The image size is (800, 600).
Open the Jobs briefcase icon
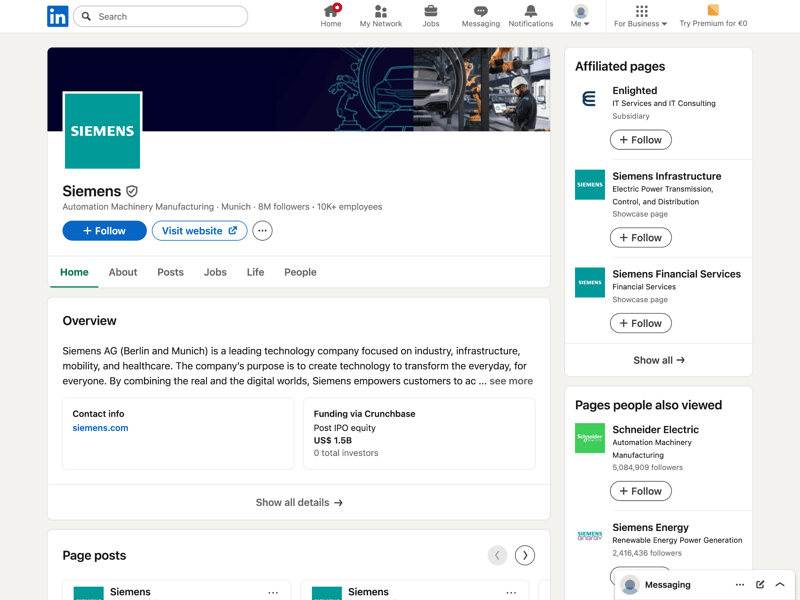pos(430,12)
